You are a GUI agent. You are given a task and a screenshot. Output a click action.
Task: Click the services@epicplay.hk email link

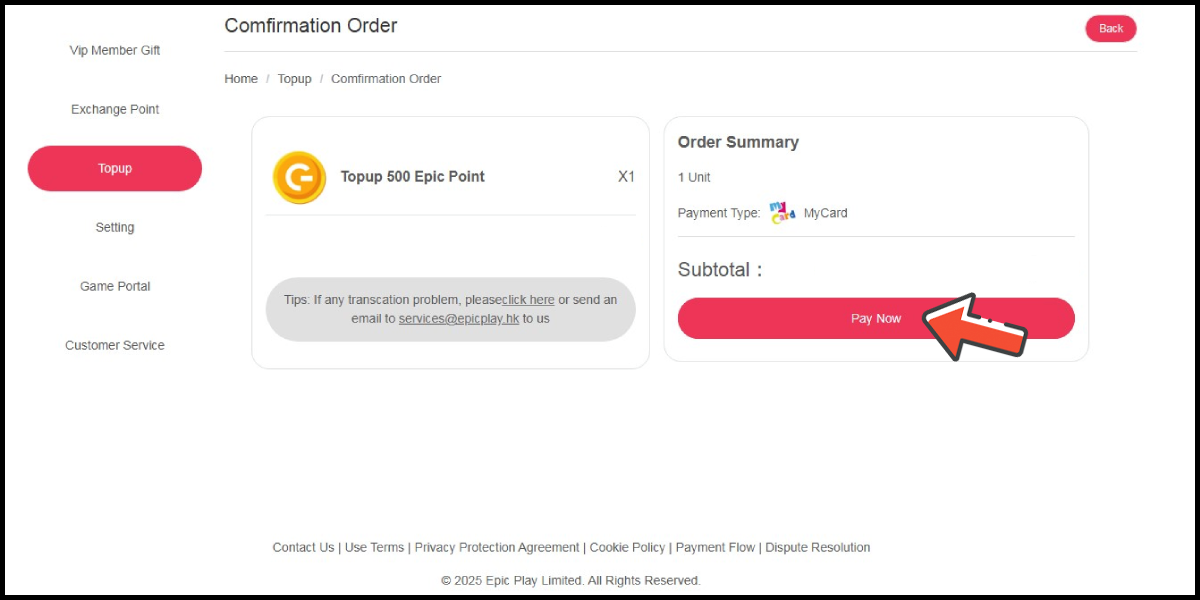(459, 319)
